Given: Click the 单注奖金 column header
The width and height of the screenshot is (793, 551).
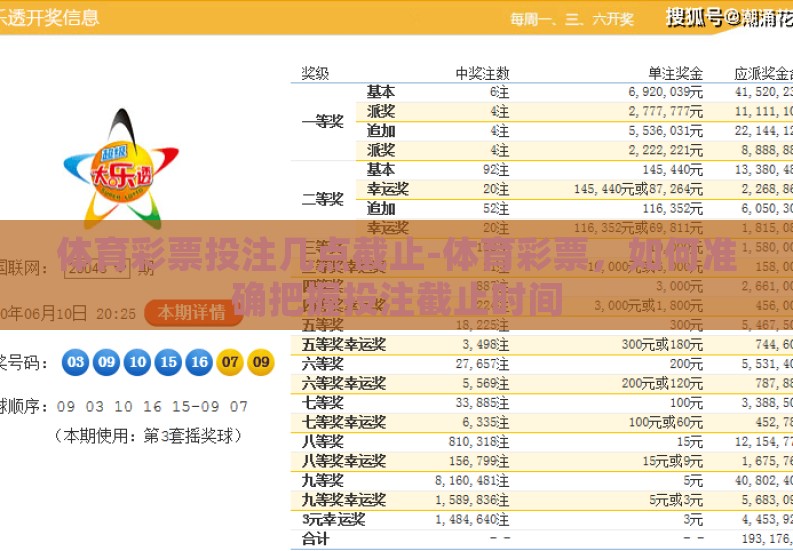Looking at the screenshot, I should coord(676,74).
